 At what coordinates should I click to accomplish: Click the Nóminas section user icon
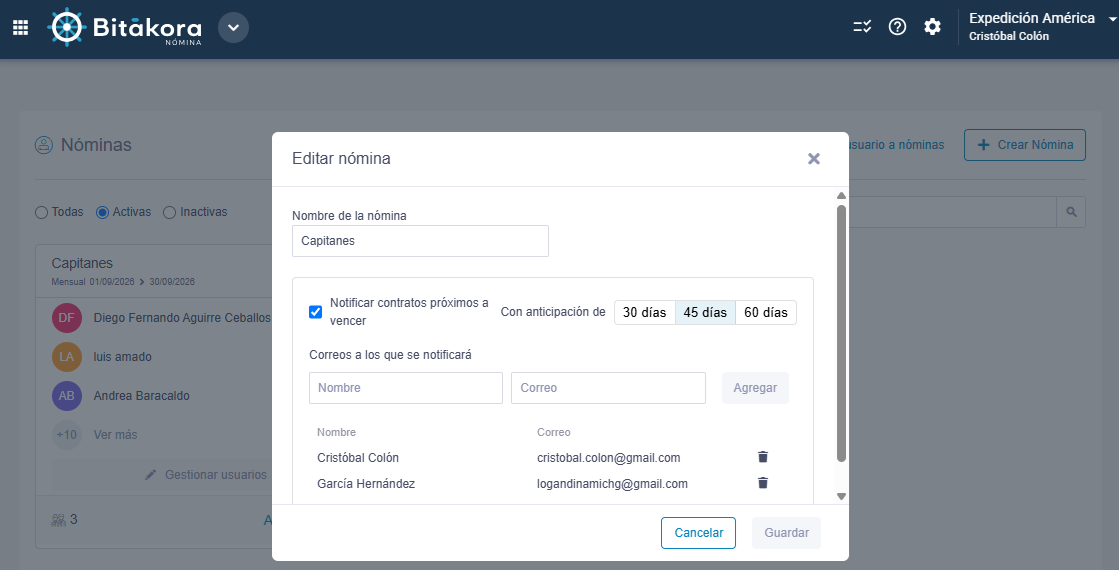tap(44, 145)
